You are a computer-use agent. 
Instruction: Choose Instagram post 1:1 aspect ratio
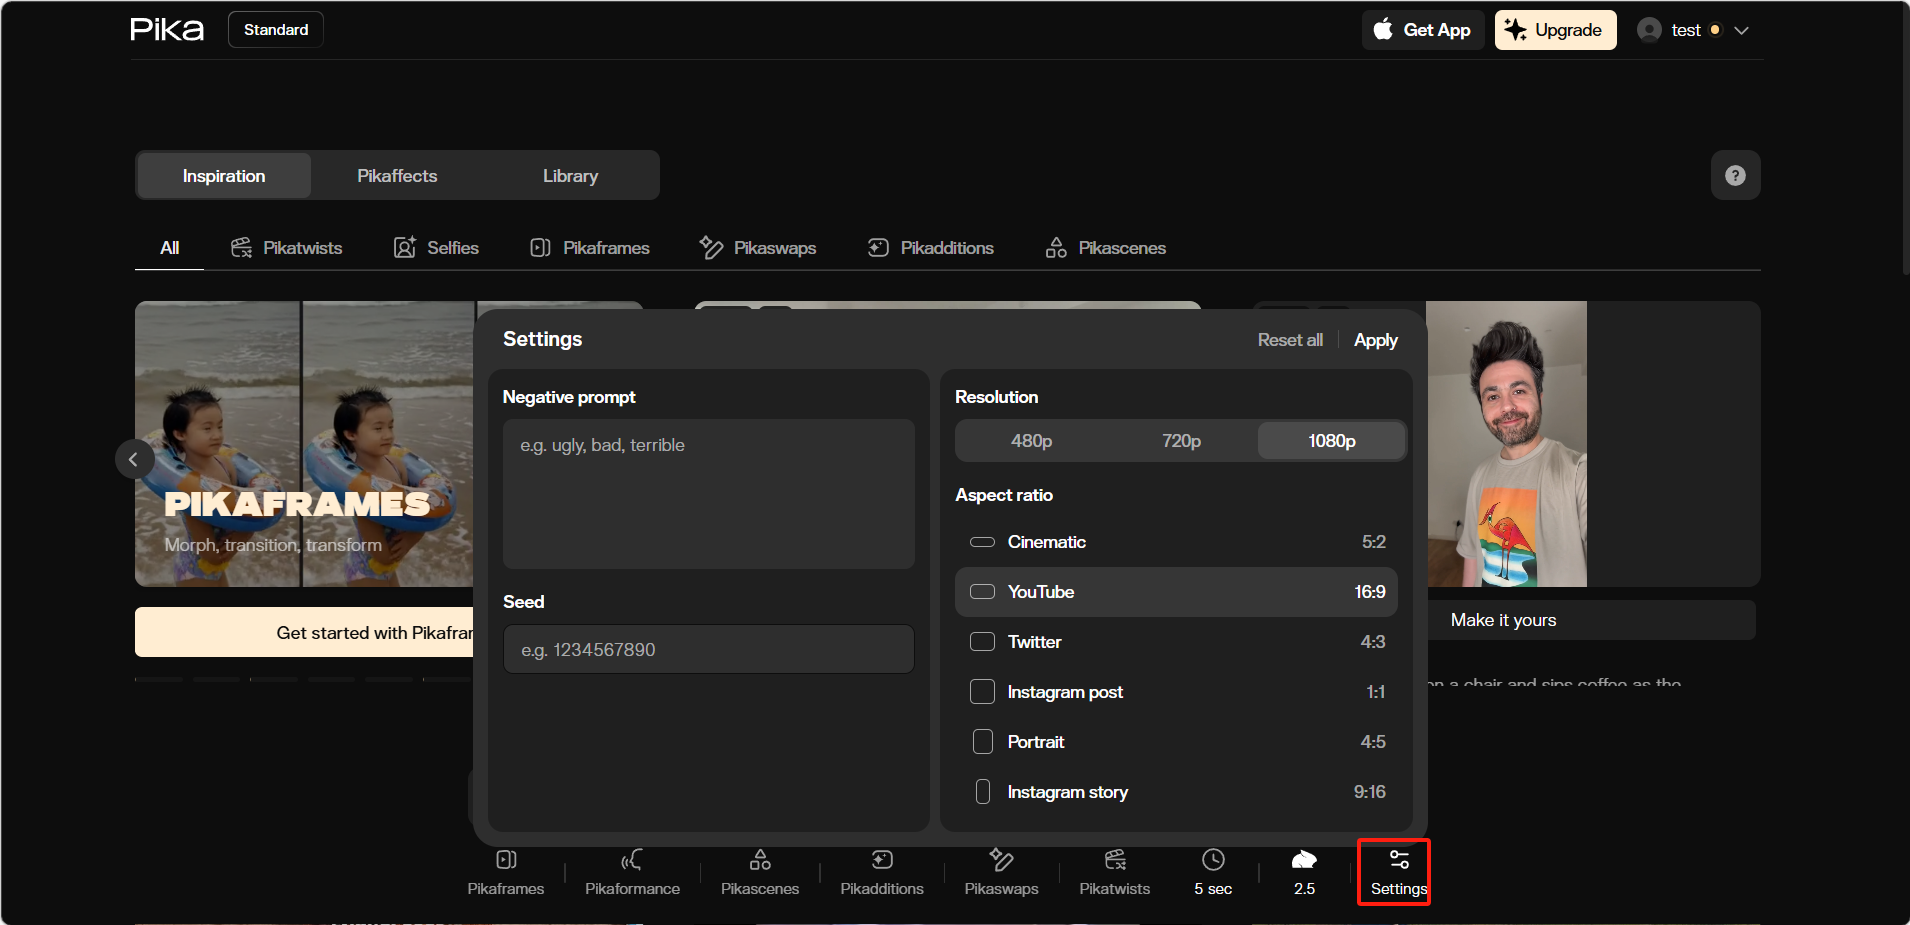pyautogui.click(x=1176, y=692)
